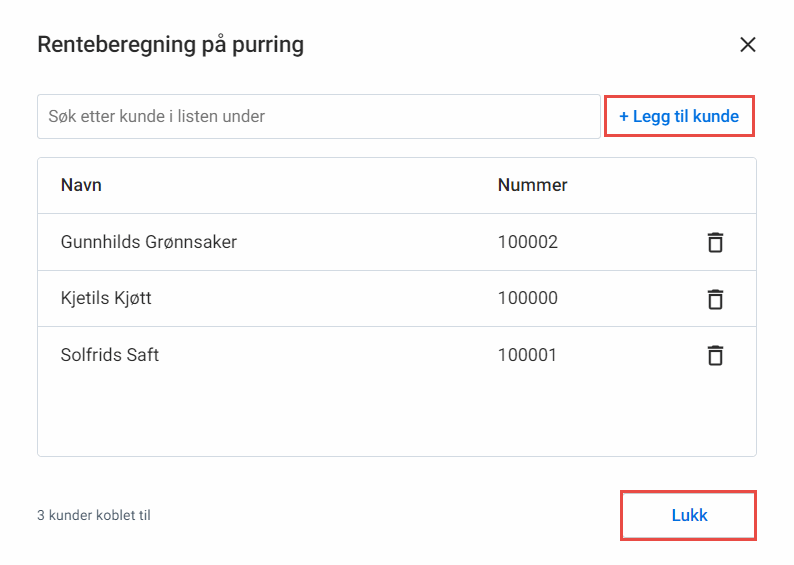Focus the Søk etter kunde search field
The width and height of the screenshot is (794, 565).
pos(319,116)
